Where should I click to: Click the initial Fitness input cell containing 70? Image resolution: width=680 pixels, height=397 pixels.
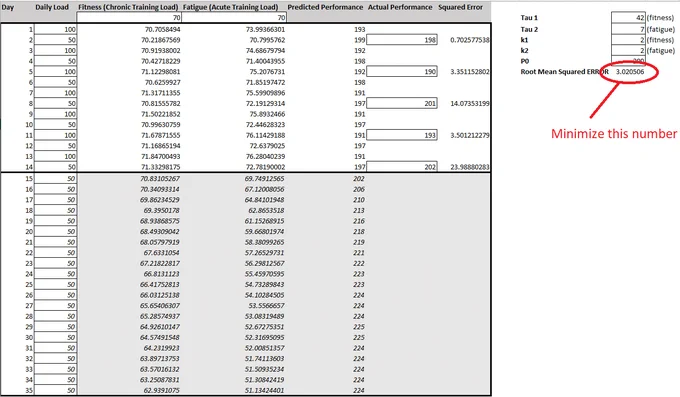pos(129,17)
